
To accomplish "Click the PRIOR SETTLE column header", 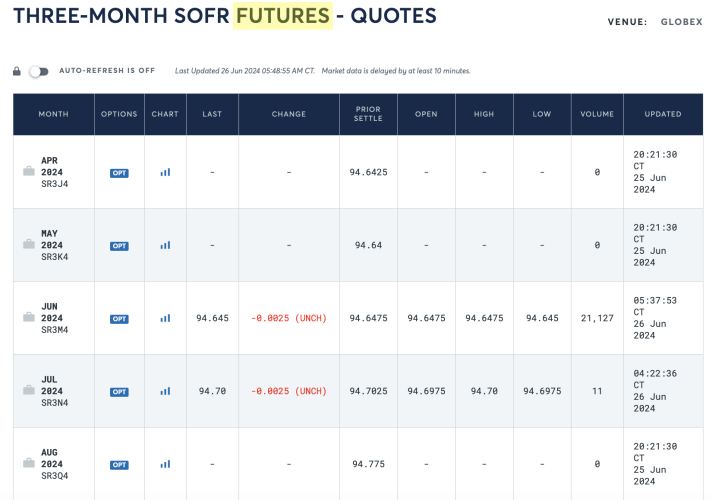I will tap(368, 114).
